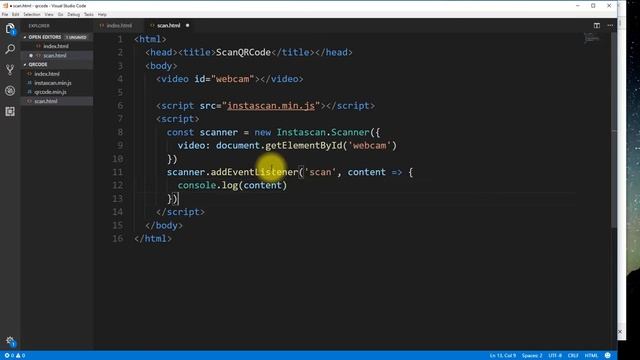Click the UTF-8 encoding status entry
The width and height of the screenshot is (640, 360).
[555, 356]
